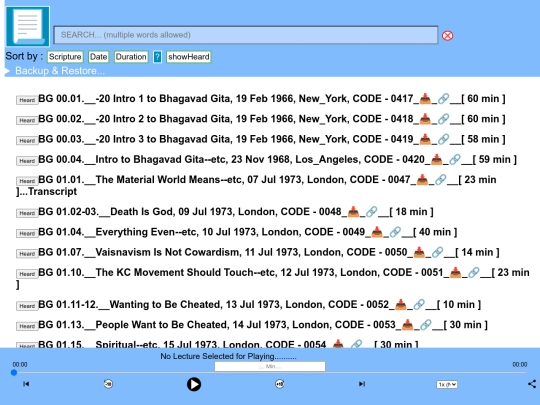Play BG 00.01 Intro 1 to Bhagavad Gita
This screenshot has height=405, width=540.
click(226, 98)
